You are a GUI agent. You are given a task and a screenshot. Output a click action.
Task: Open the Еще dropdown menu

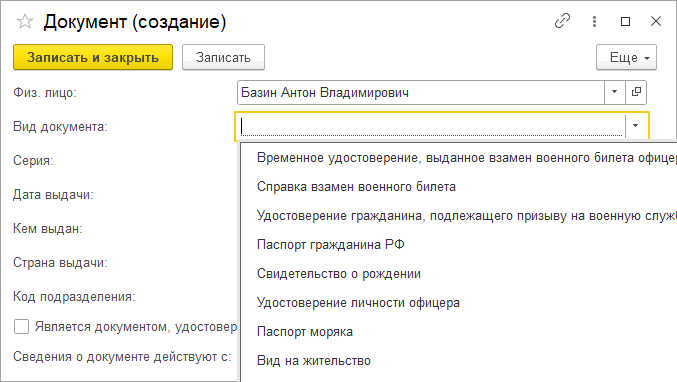pyautogui.click(x=626, y=57)
